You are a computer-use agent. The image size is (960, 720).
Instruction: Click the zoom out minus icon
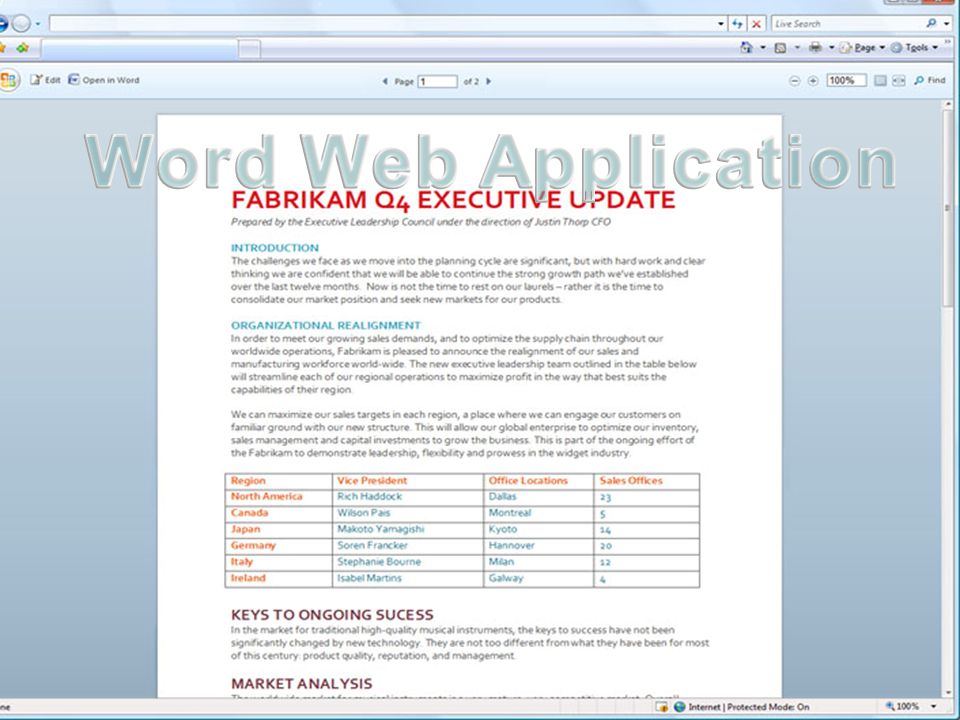point(794,81)
